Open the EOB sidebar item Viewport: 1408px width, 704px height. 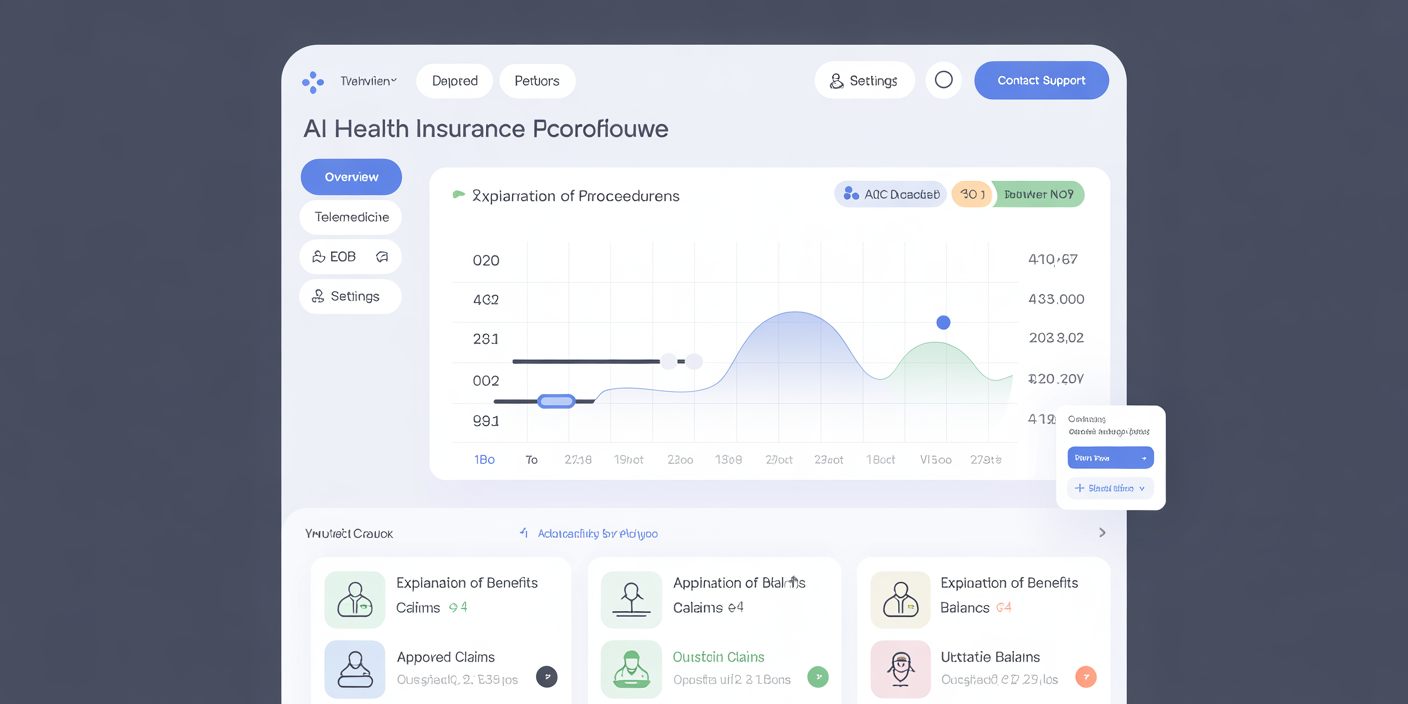tap(351, 257)
